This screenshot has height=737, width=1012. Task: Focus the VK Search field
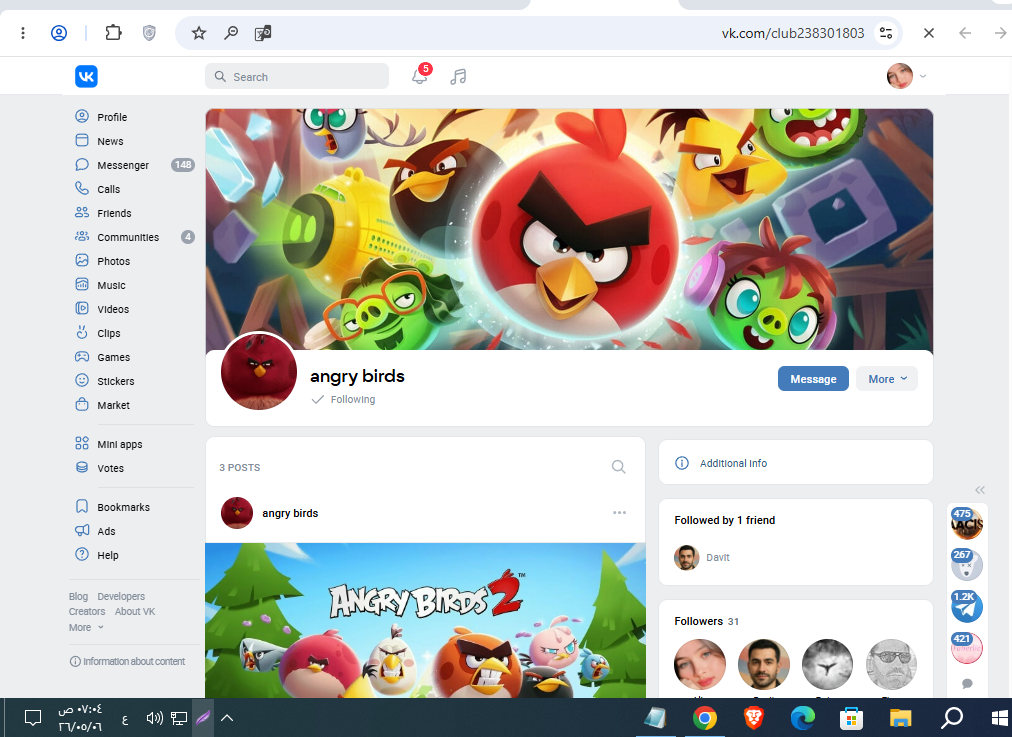point(297,76)
